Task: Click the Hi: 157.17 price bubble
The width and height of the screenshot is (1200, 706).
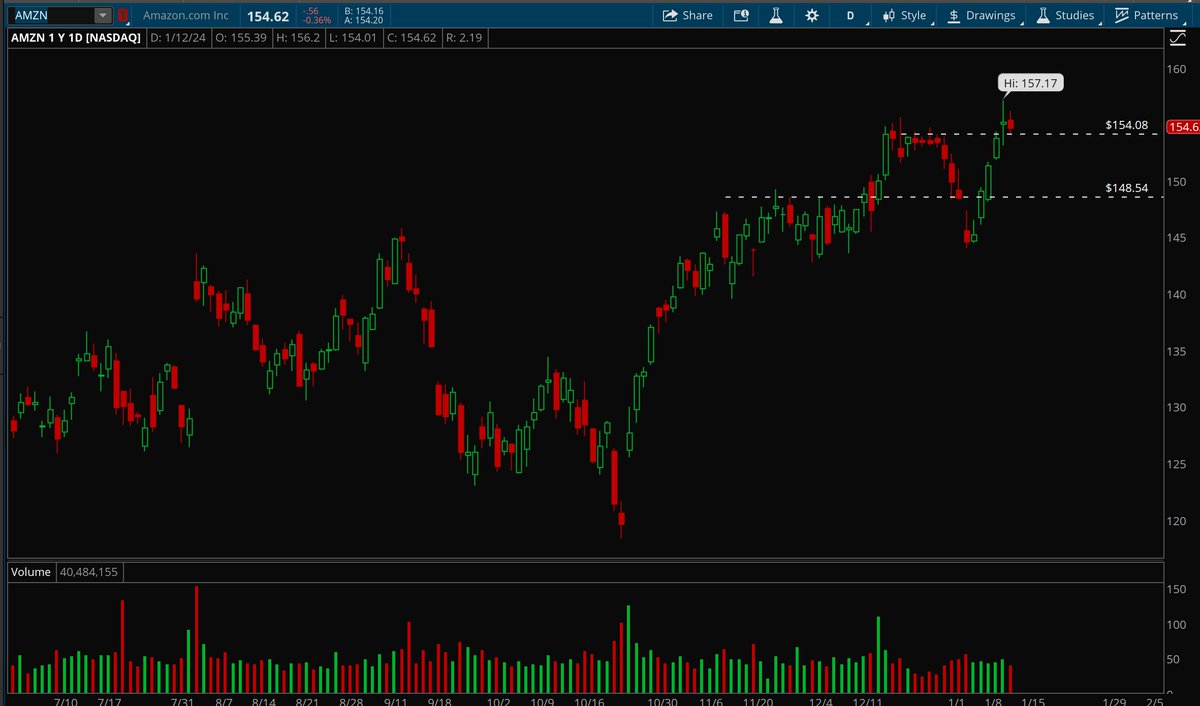Action: click(x=1030, y=84)
